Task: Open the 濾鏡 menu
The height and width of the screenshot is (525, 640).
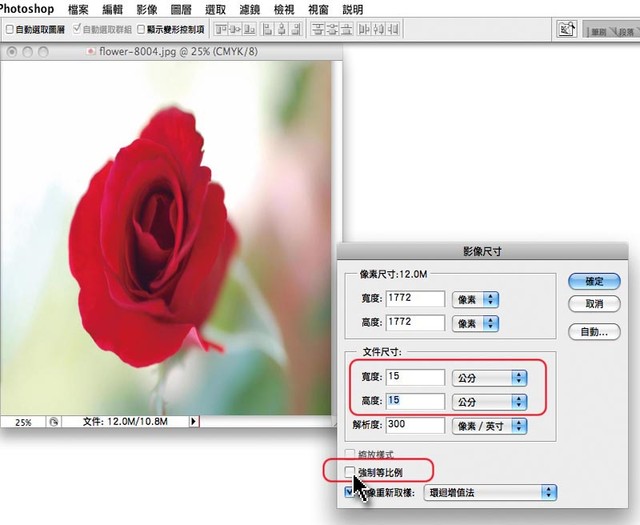Action: pos(249,9)
